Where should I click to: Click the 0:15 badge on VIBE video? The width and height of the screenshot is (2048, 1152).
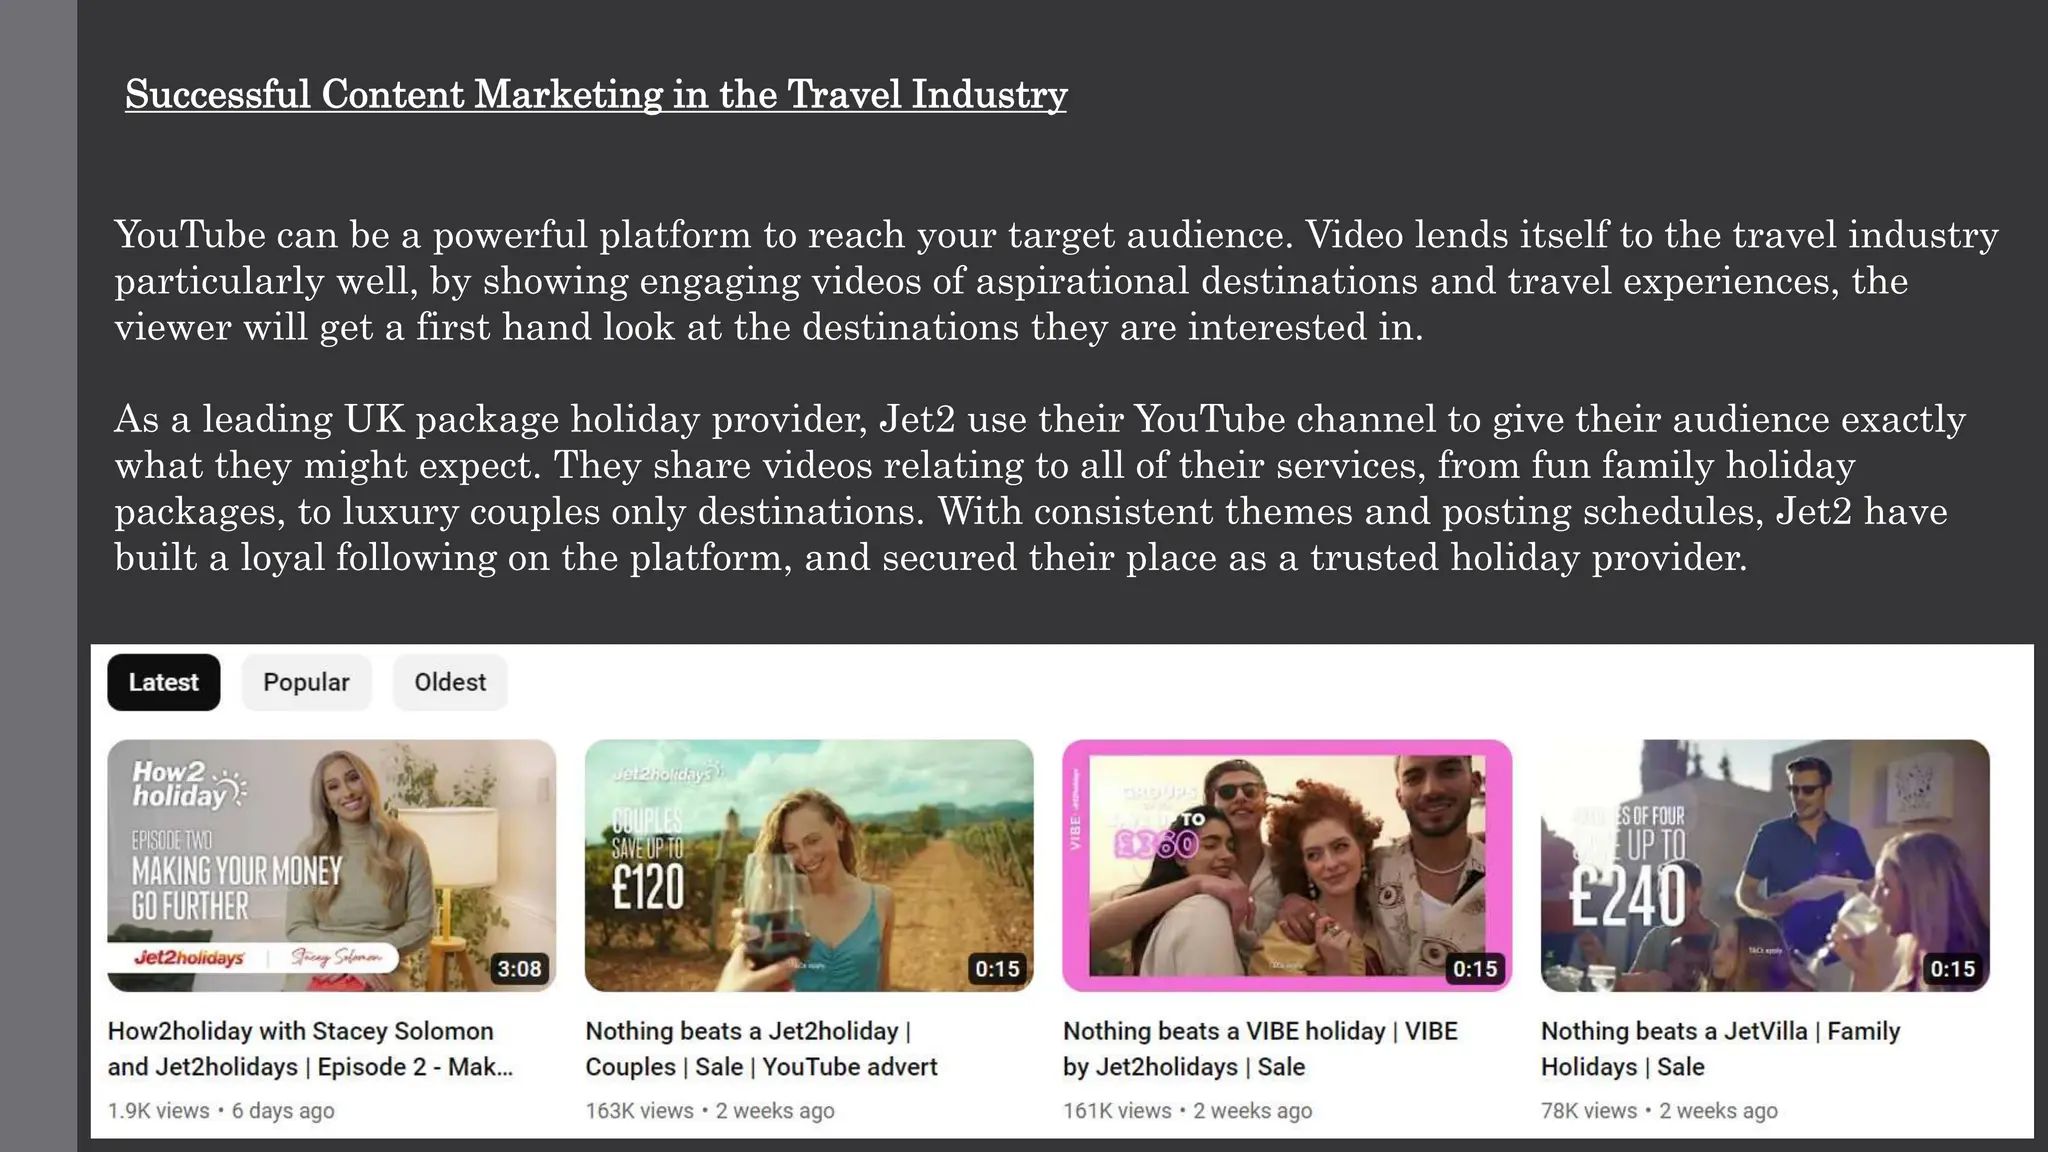(x=1475, y=969)
